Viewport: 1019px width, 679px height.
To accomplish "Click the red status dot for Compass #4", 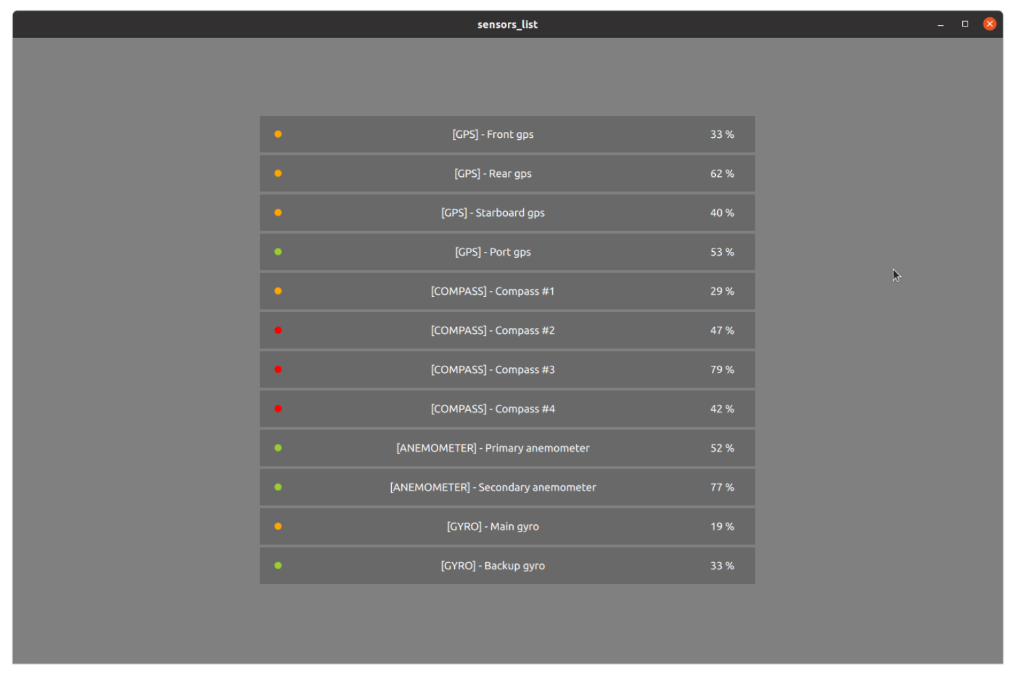I will (278, 409).
